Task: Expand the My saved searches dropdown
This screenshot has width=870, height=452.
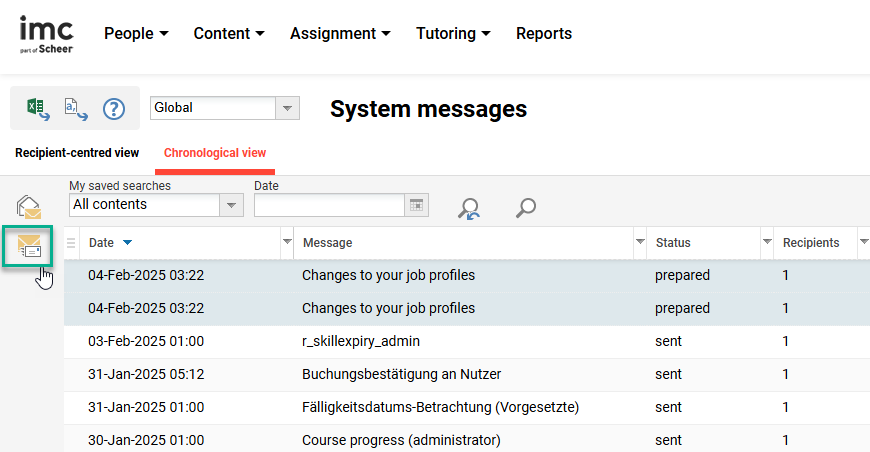Action: click(231, 205)
